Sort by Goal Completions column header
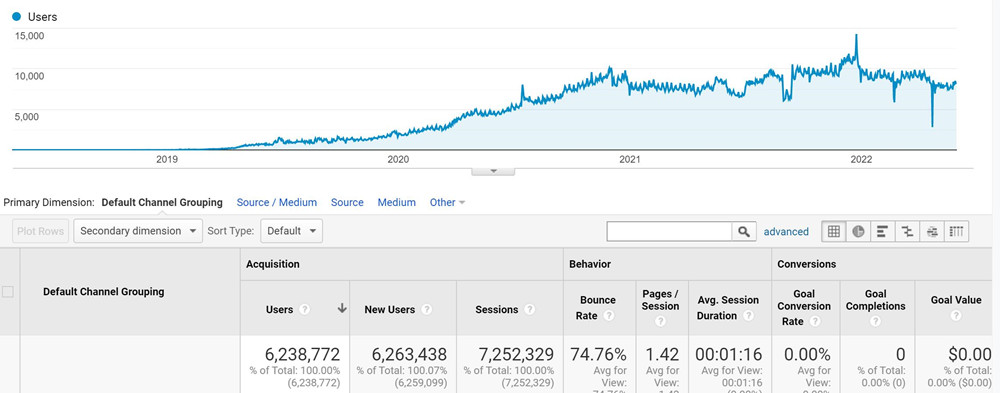This screenshot has width=1000, height=393. tap(876, 300)
